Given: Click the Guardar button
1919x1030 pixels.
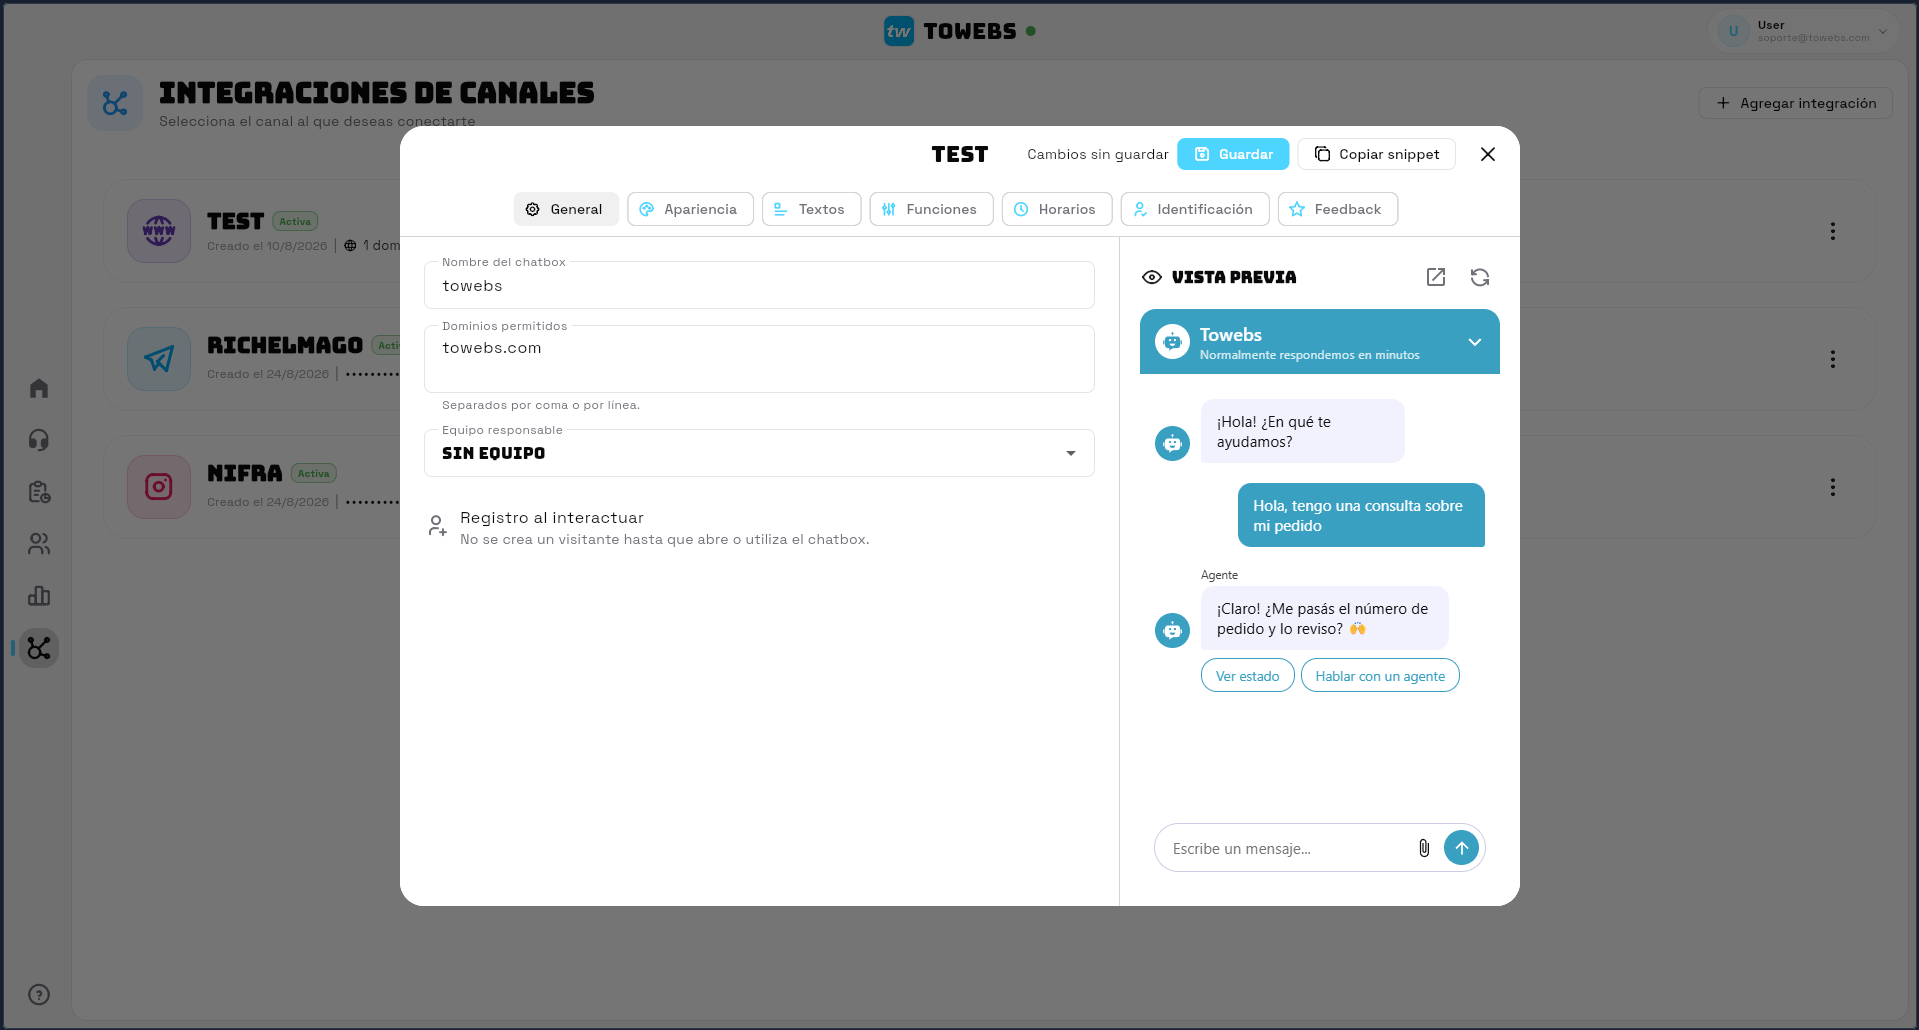Looking at the screenshot, I should pyautogui.click(x=1233, y=154).
